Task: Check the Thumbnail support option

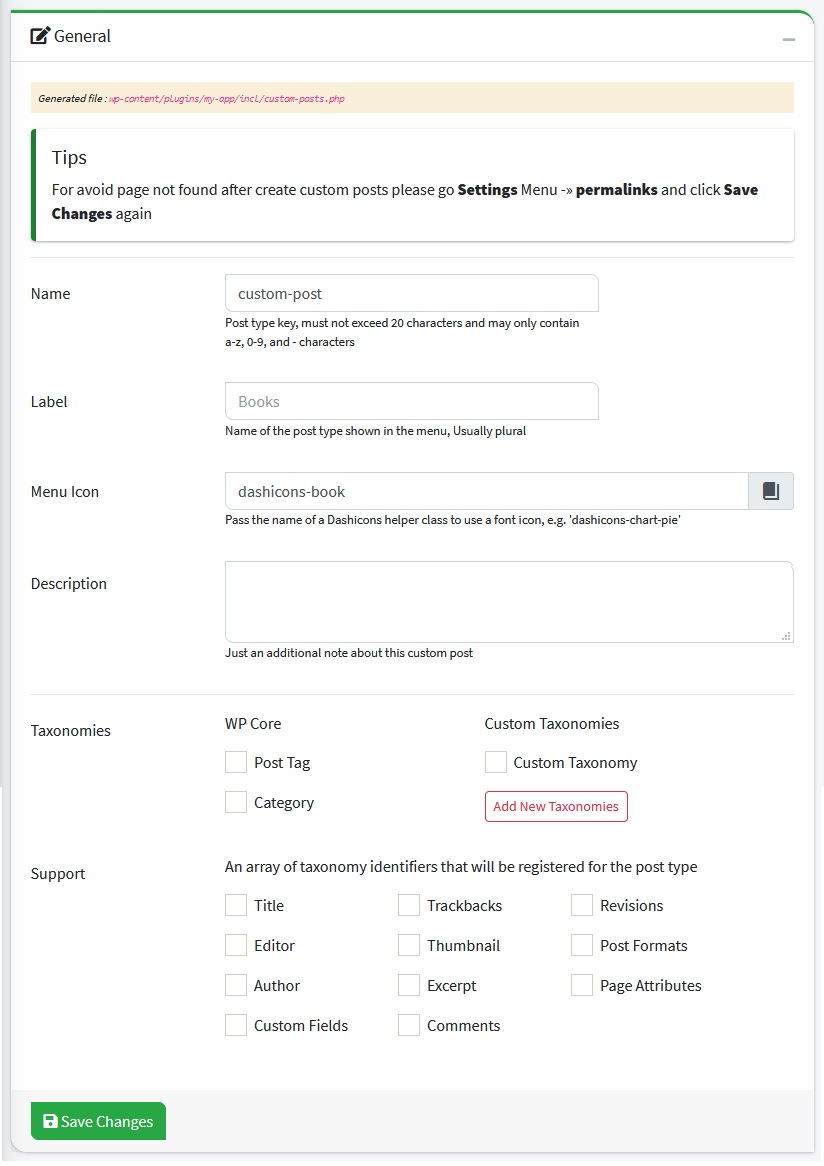Action: click(x=409, y=945)
